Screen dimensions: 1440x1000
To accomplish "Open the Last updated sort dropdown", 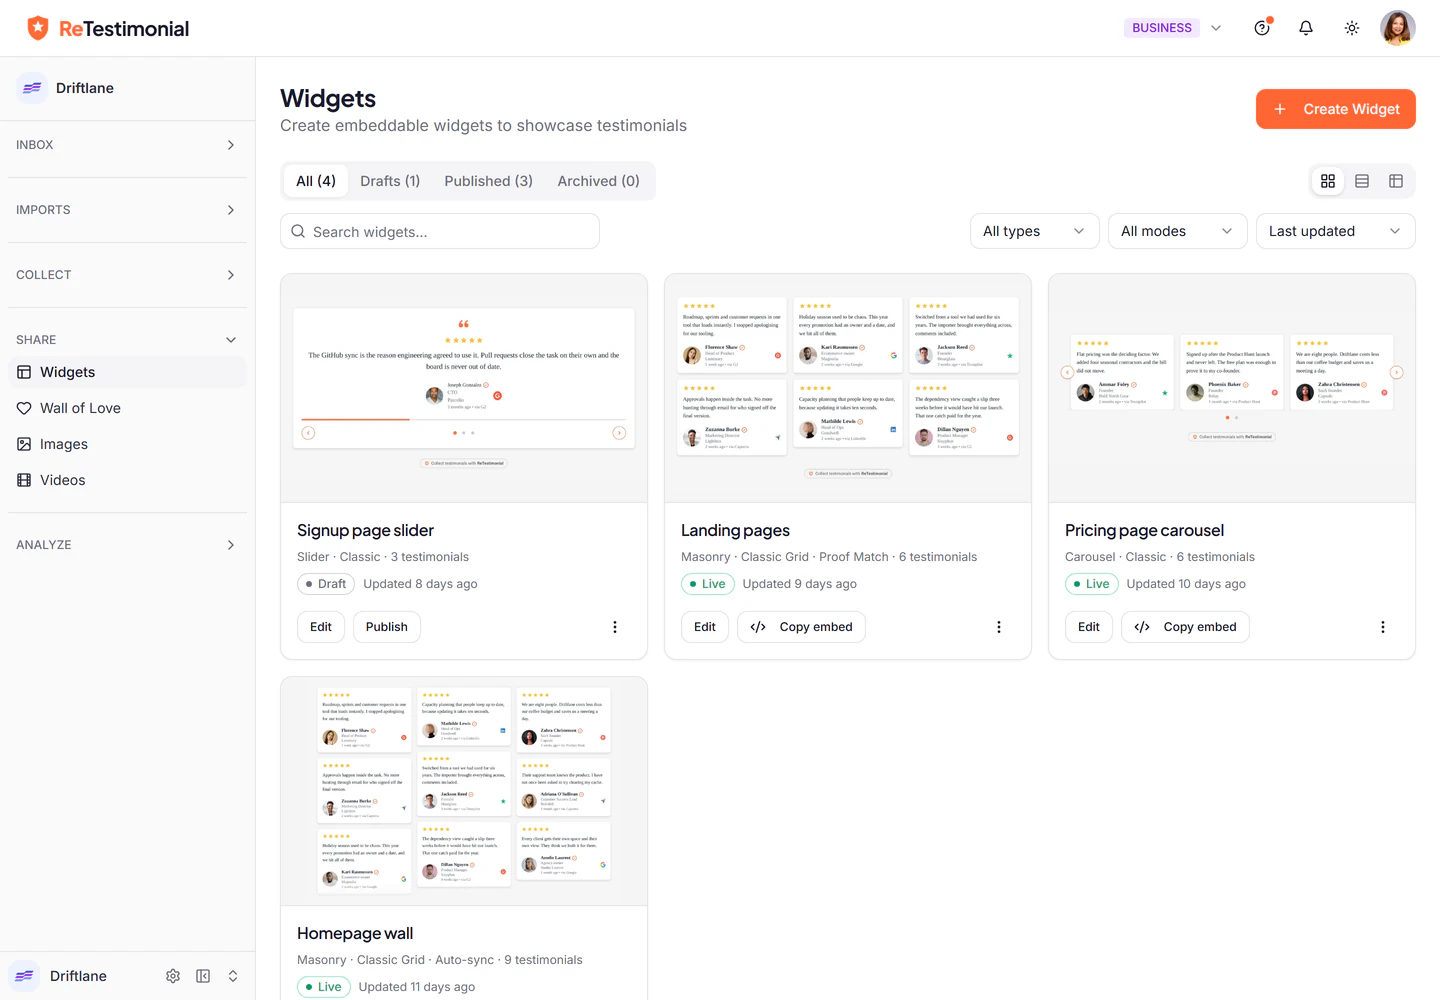I will 1336,231.
